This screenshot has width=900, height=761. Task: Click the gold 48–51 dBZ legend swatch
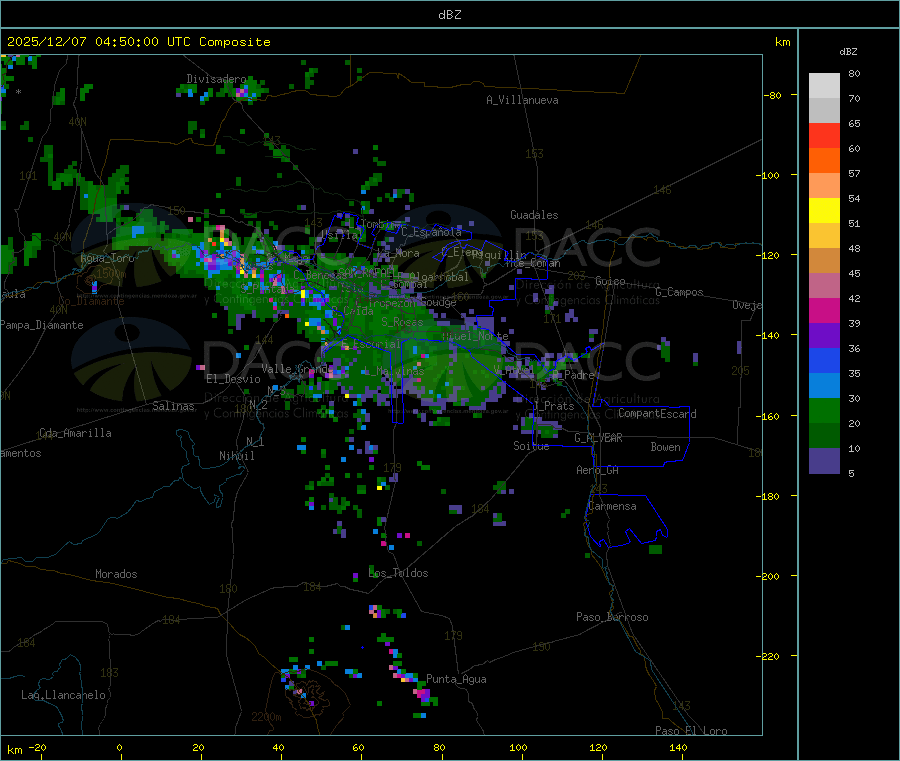(x=824, y=236)
